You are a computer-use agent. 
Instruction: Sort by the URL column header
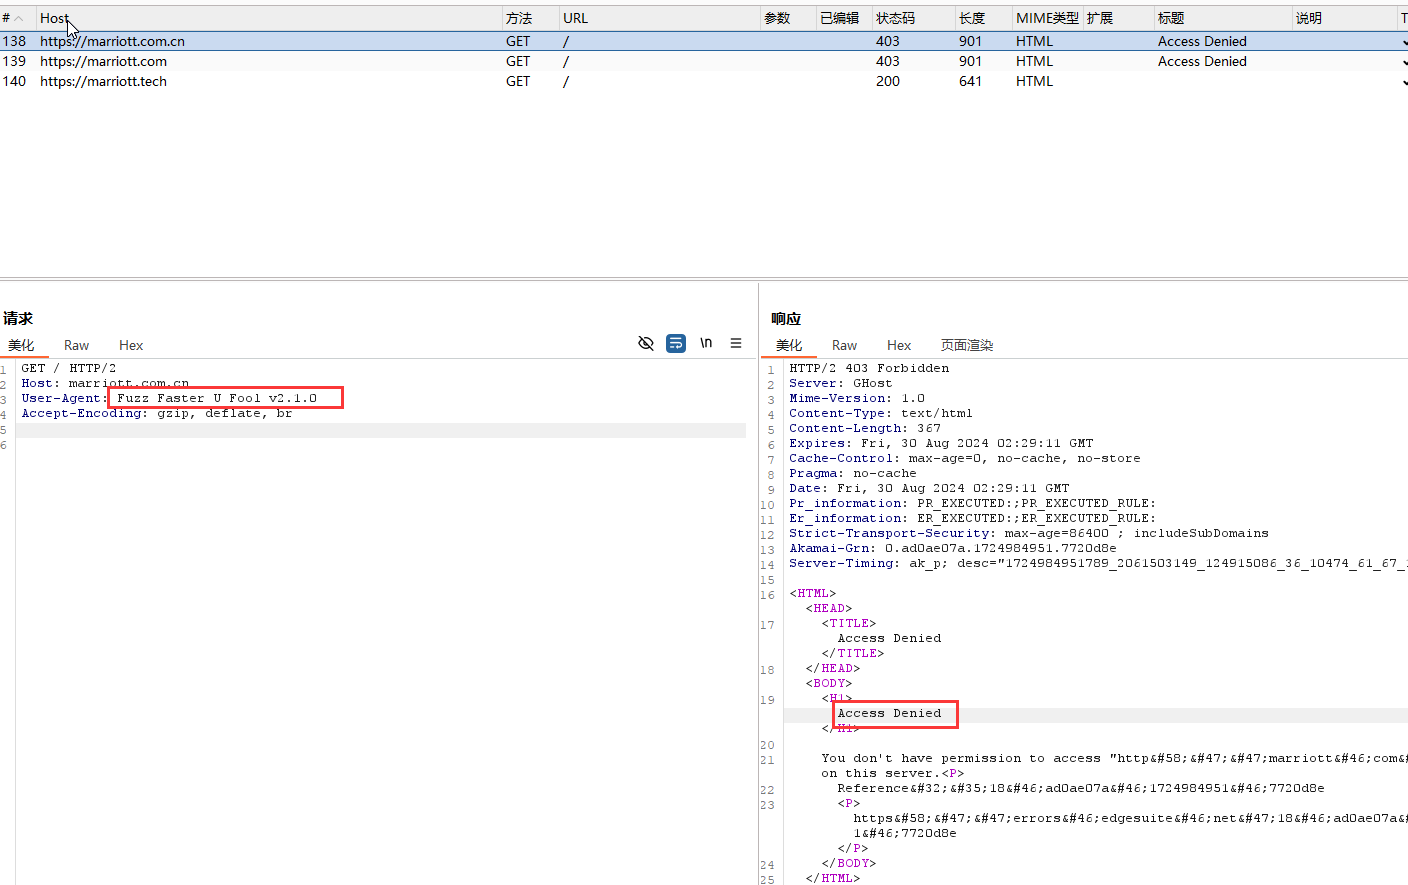659,18
